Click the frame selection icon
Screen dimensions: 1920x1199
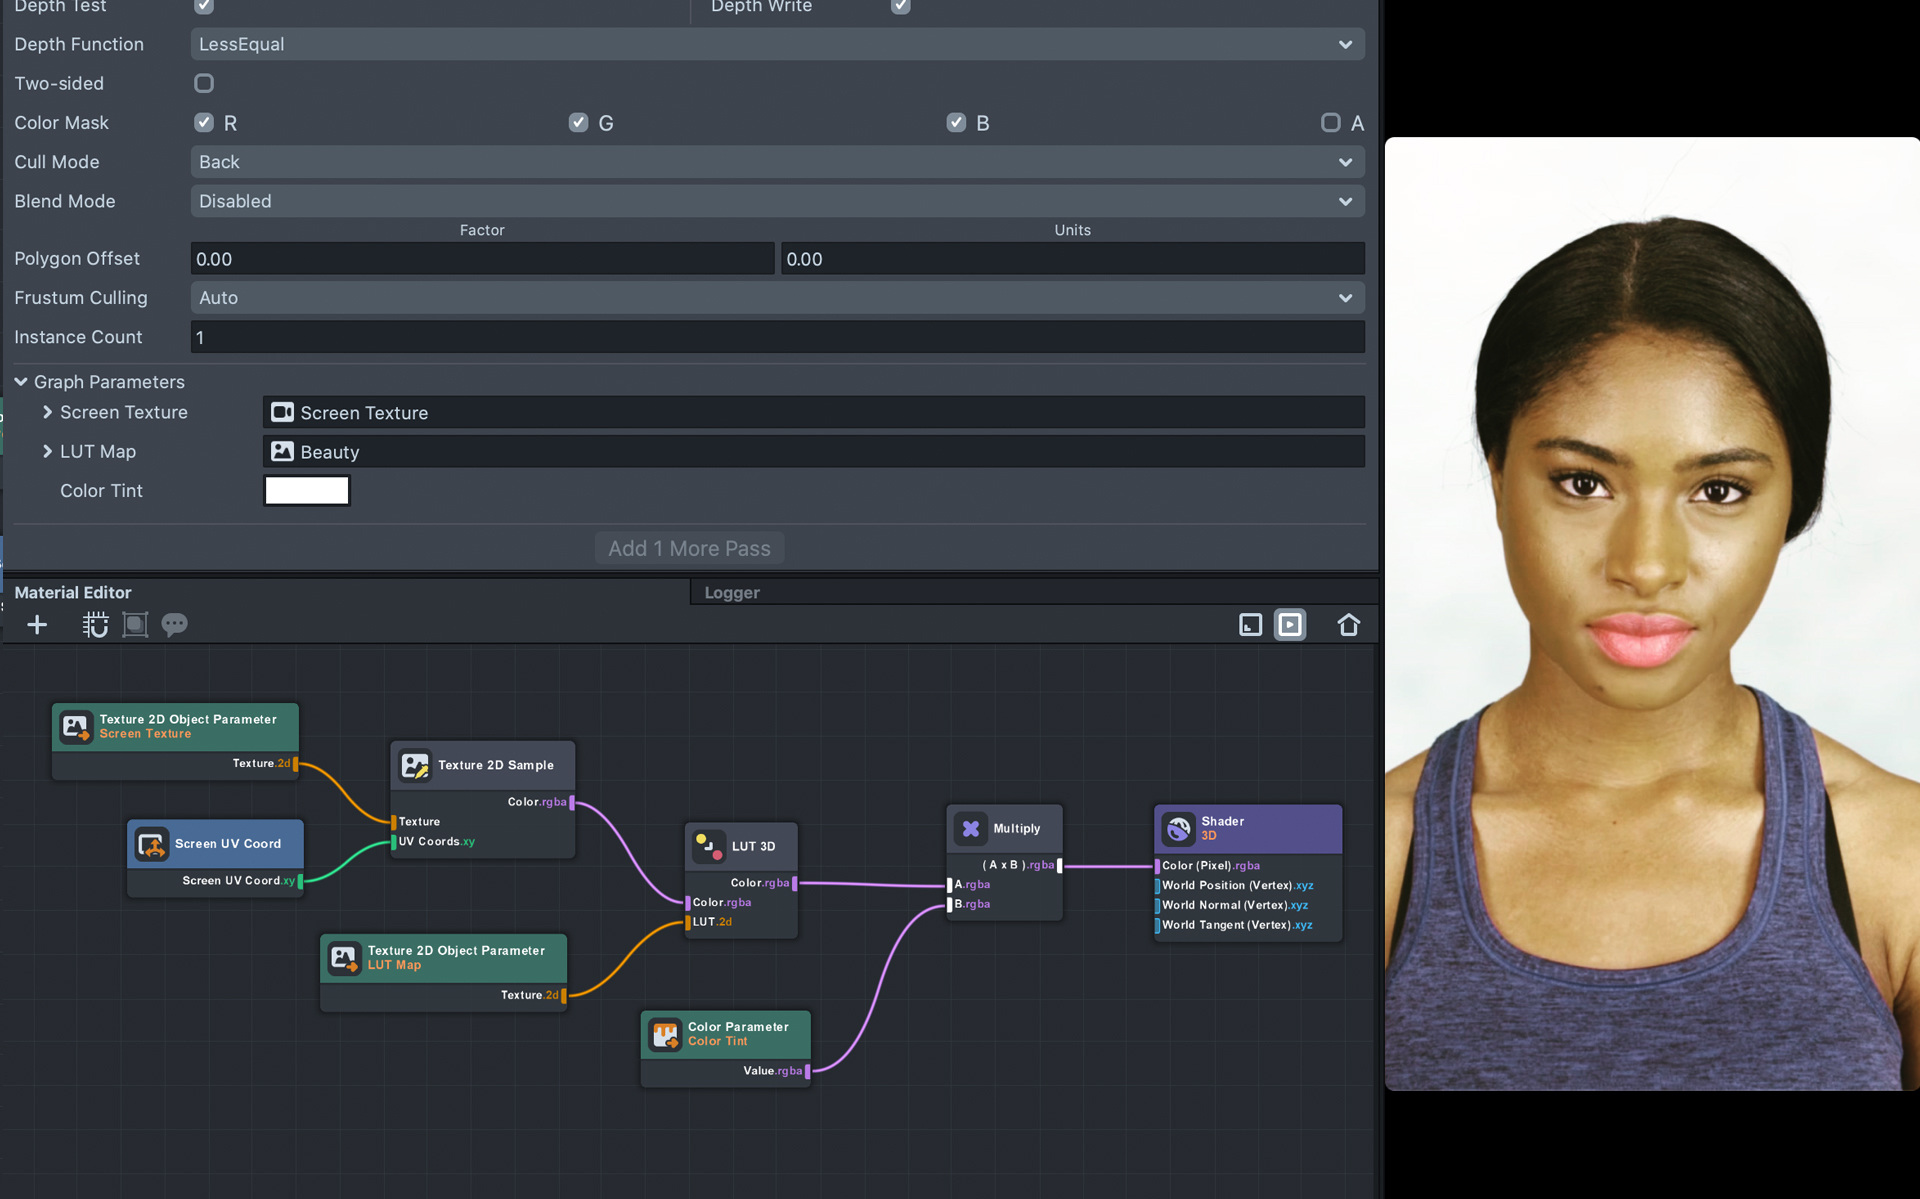pos(135,625)
